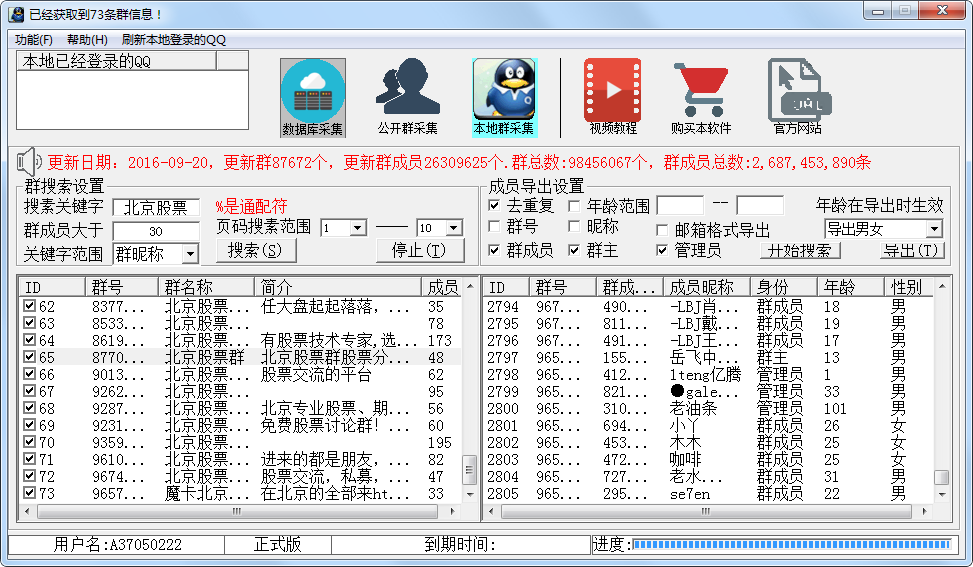
Task: Enable the 邮箱格式导出 checkbox
Action: [663, 230]
